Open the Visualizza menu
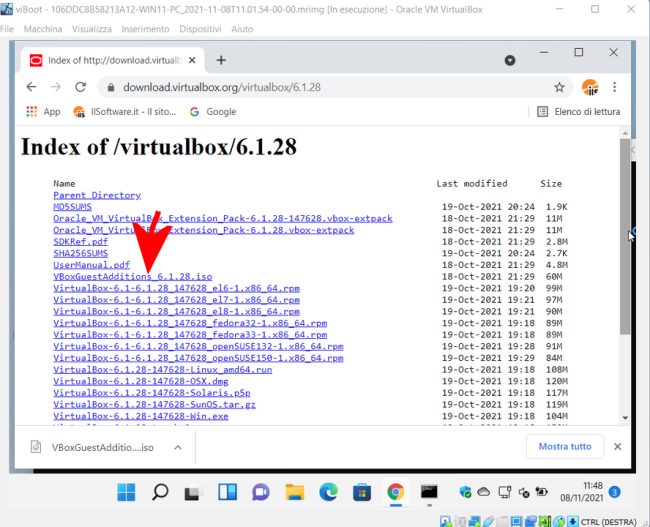Screen dimensions: 650x527 click(92, 29)
